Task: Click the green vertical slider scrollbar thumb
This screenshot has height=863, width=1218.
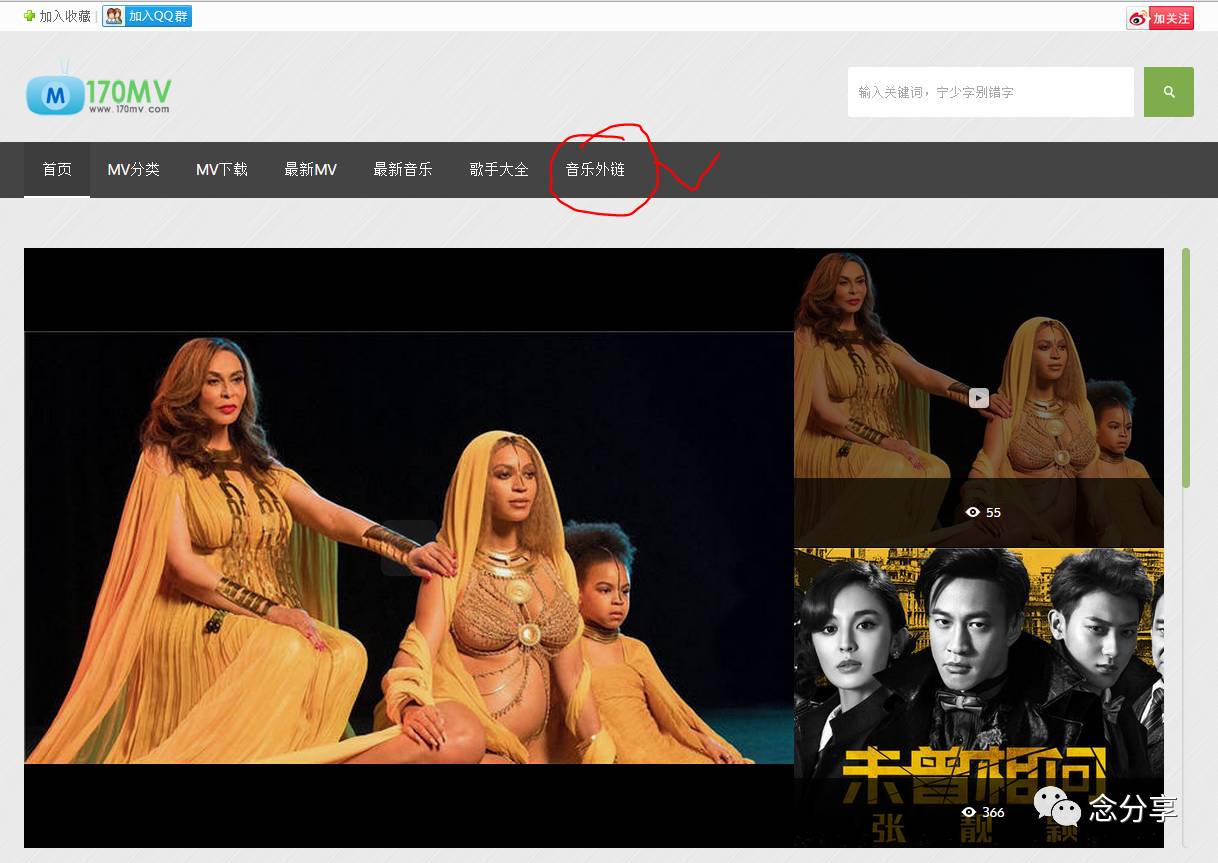Action: [1186, 368]
